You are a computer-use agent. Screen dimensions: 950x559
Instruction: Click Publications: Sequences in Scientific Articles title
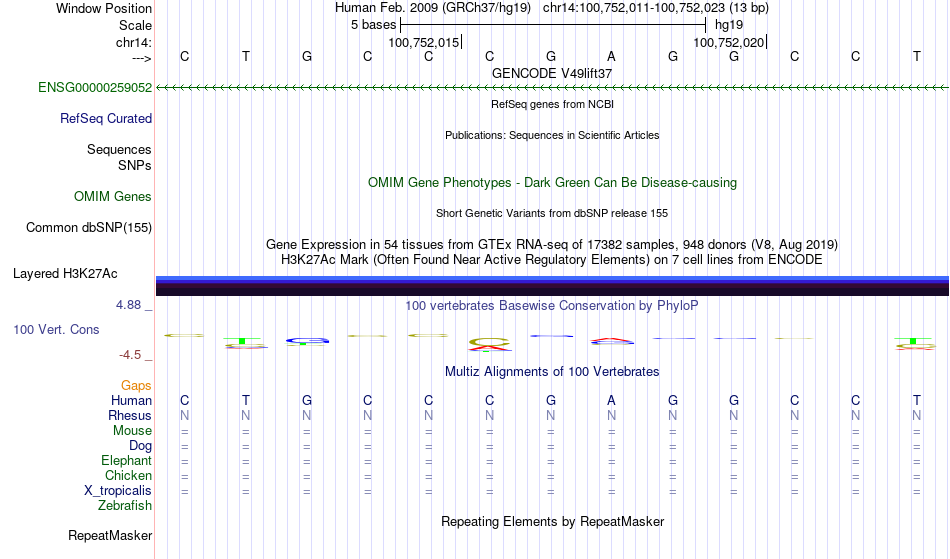(552, 135)
